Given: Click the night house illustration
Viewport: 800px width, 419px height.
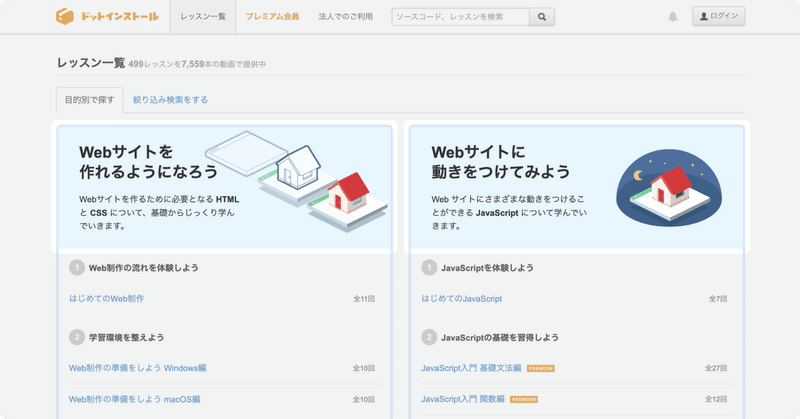Looking at the screenshot, I should 668,188.
